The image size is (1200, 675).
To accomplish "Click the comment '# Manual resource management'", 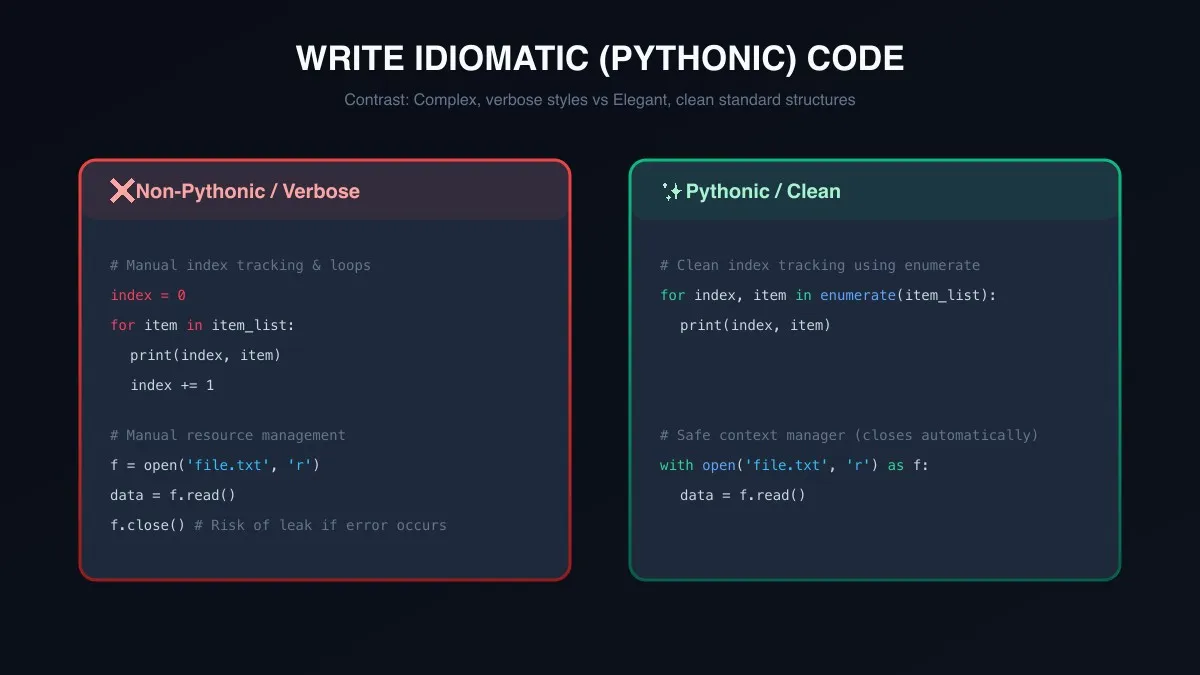I will pyautogui.click(x=228, y=435).
